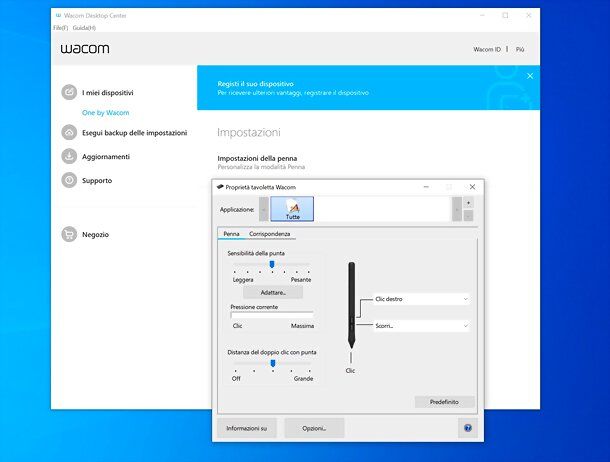610x462 pixels.
Task: Click the Pressione corrente bar
Action: tap(272, 315)
